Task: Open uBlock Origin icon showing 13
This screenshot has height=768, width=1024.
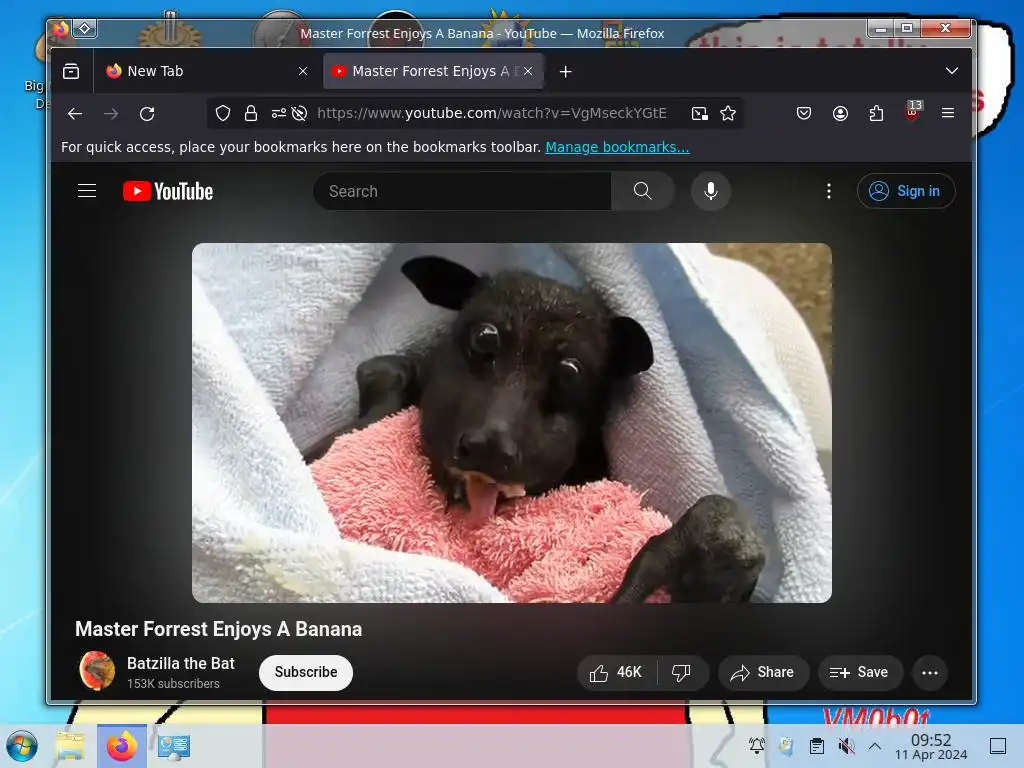Action: click(913, 111)
